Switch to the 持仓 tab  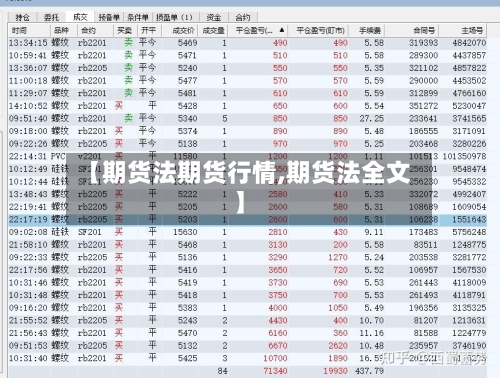click(23, 17)
